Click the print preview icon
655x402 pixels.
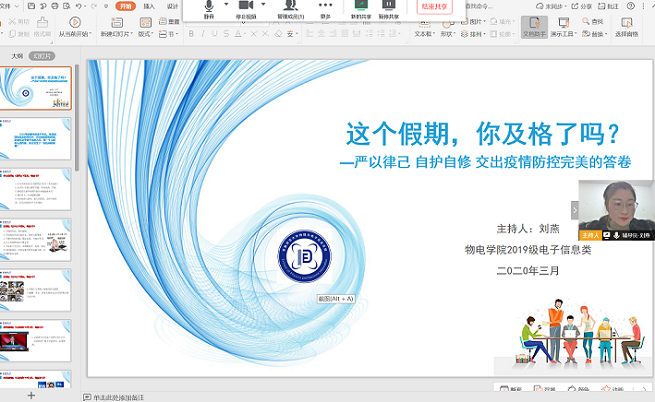click(66, 6)
